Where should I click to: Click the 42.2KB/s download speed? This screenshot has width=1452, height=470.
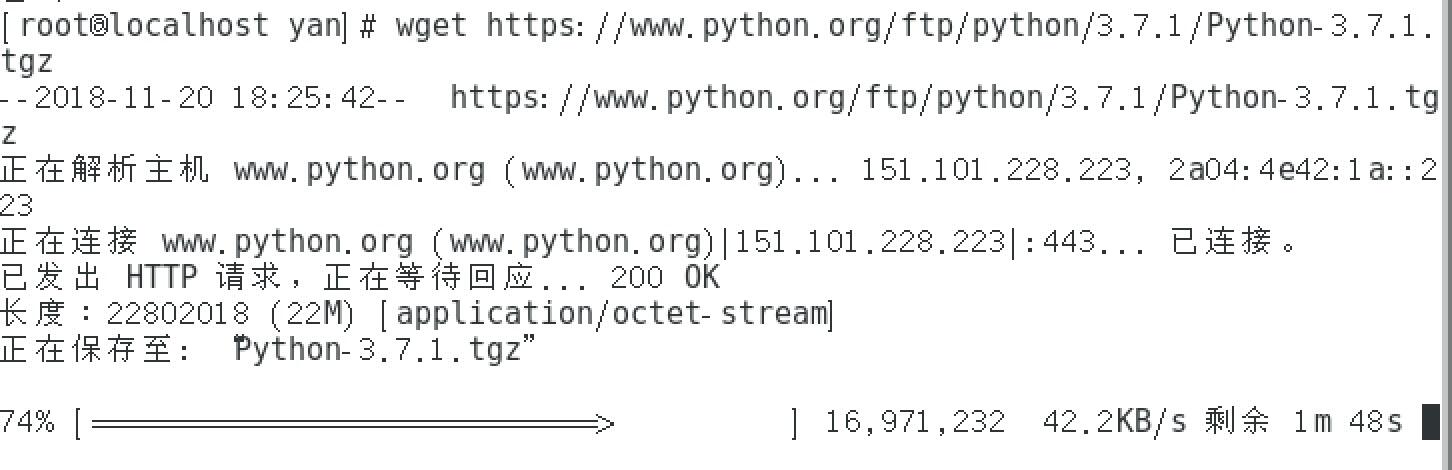tap(1114, 422)
